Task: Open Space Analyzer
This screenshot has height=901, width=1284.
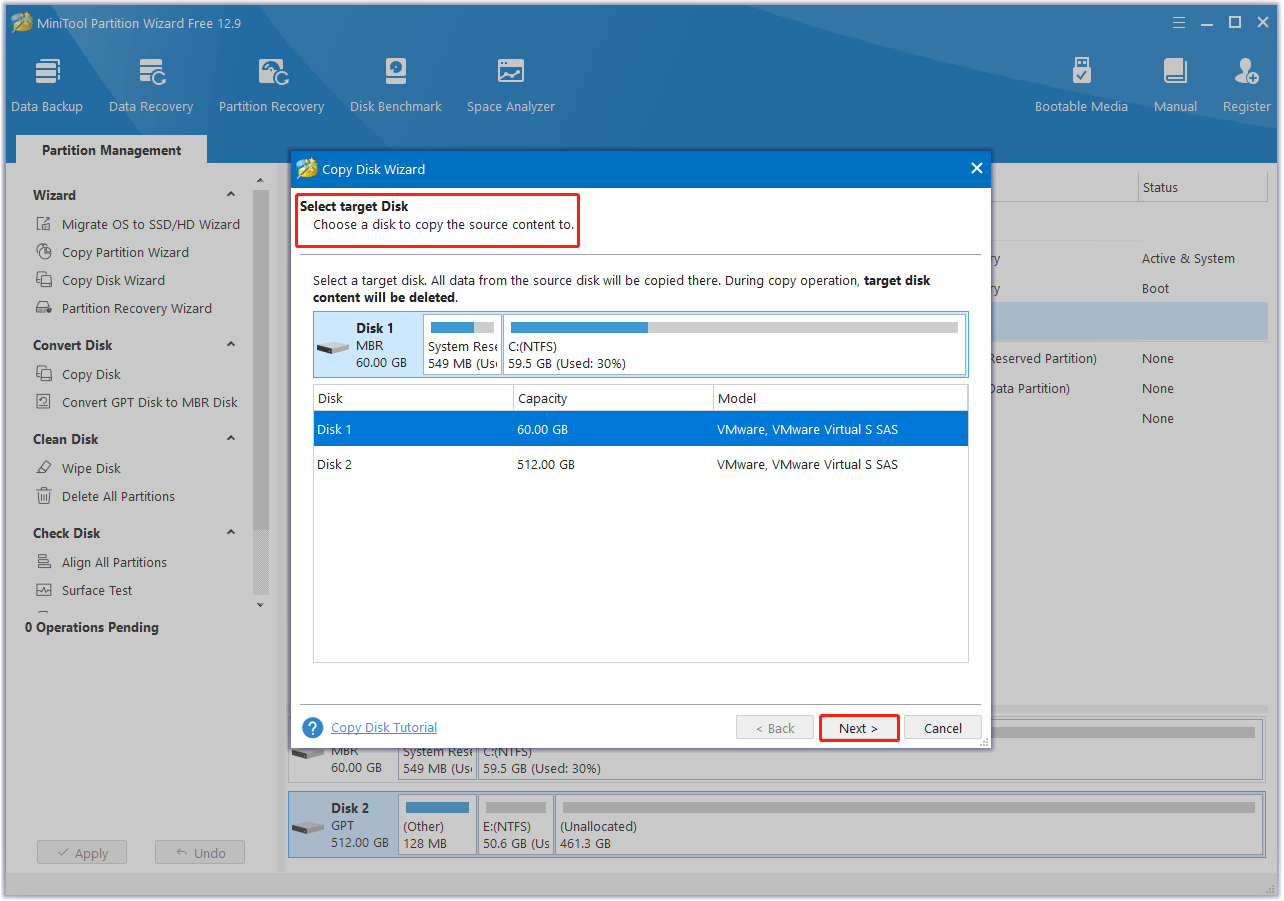Action: coord(510,82)
